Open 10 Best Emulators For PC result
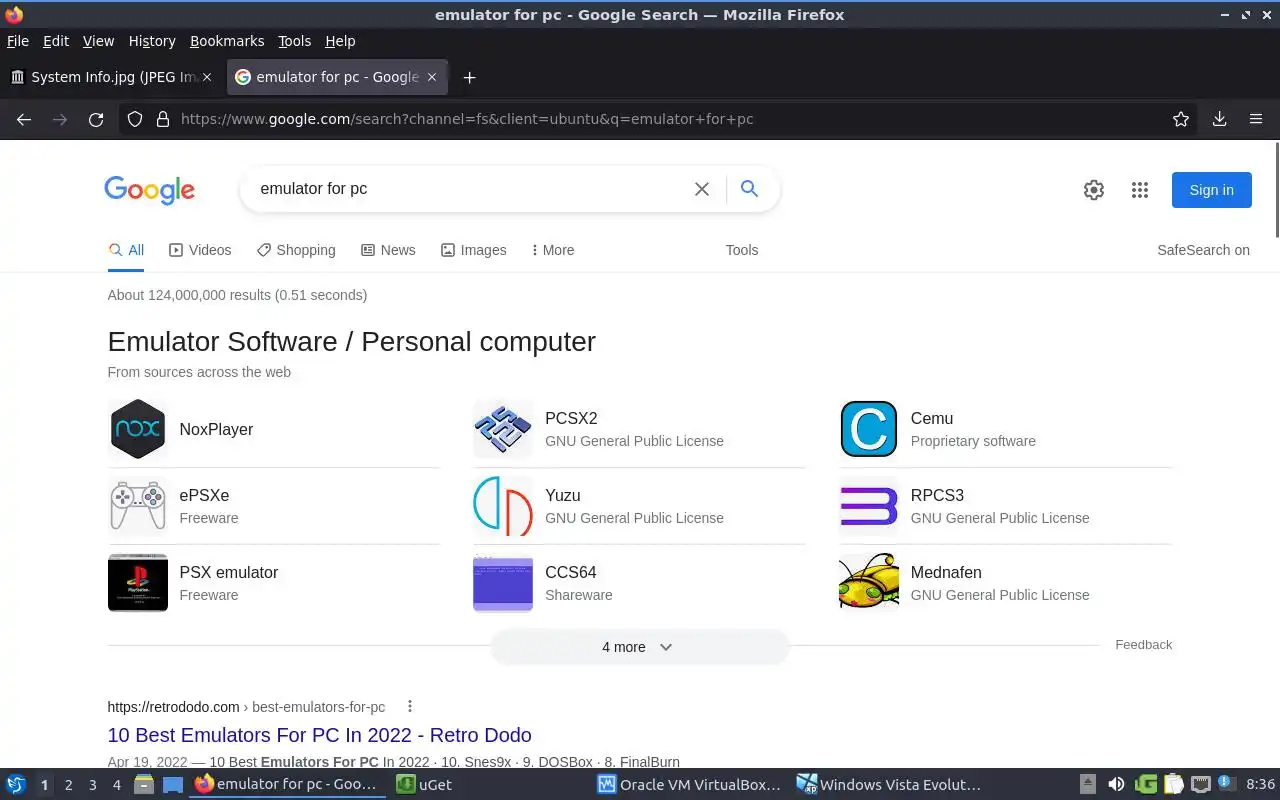 pyautogui.click(x=319, y=735)
